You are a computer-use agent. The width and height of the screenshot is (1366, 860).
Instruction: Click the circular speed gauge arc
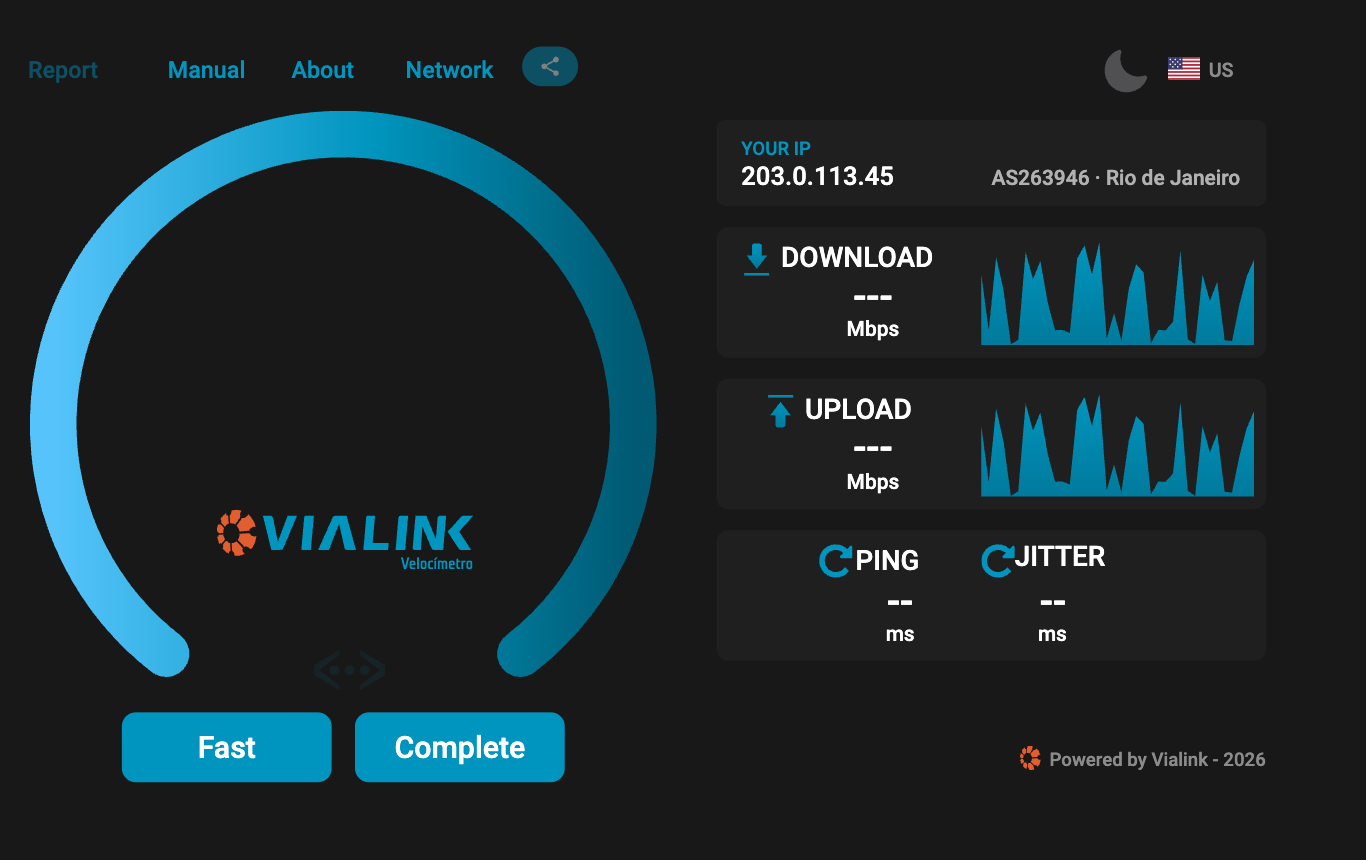[x=343, y=395]
